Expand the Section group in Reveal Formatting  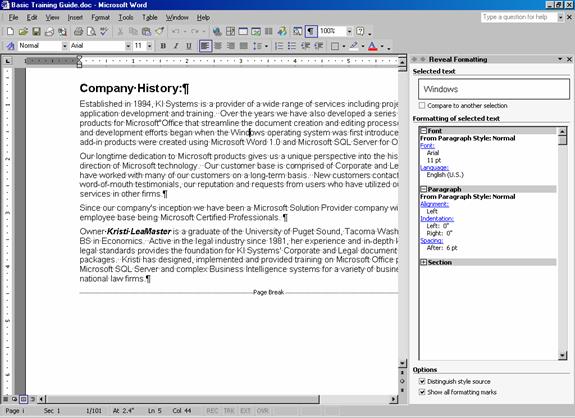click(424, 262)
